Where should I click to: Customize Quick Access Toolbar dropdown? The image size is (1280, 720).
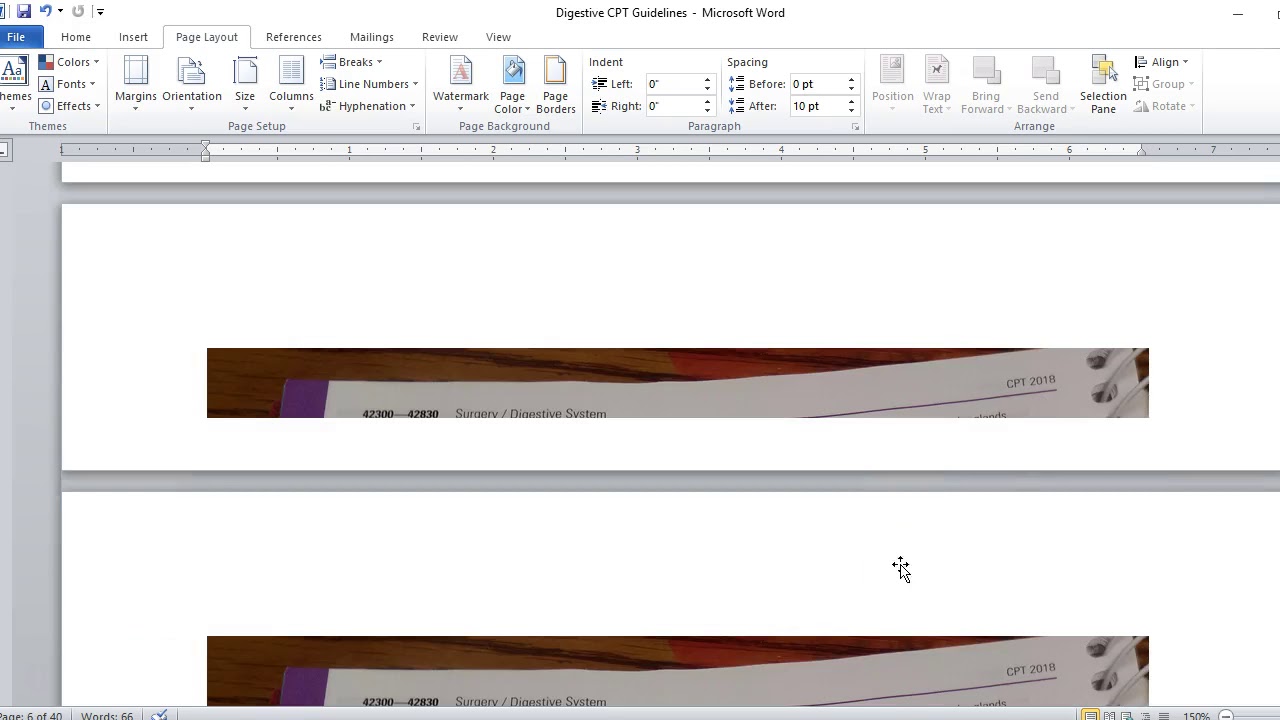tap(100, 12)
